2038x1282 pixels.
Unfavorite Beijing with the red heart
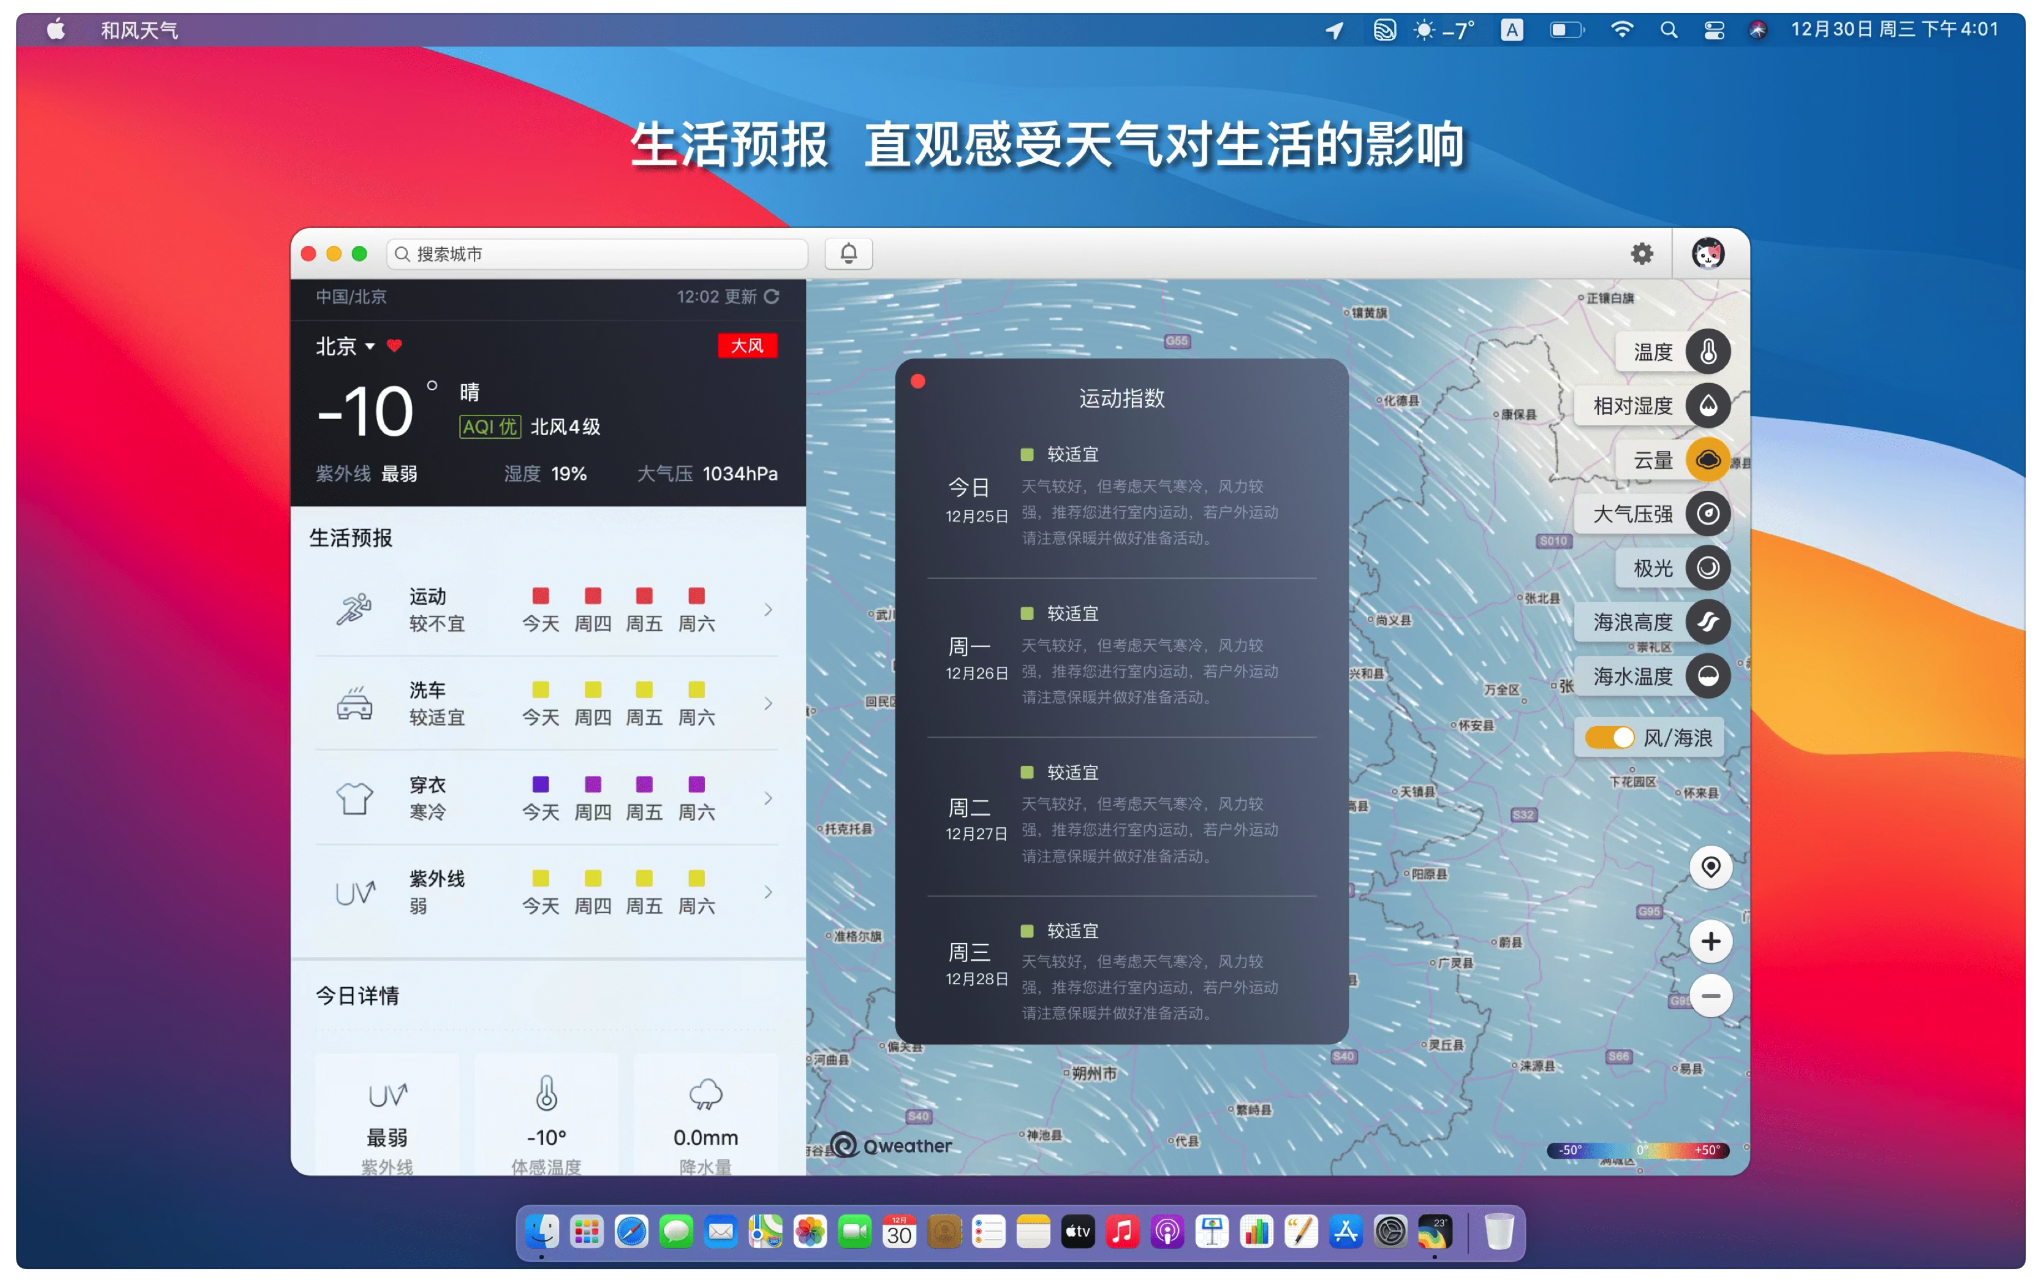394,346
